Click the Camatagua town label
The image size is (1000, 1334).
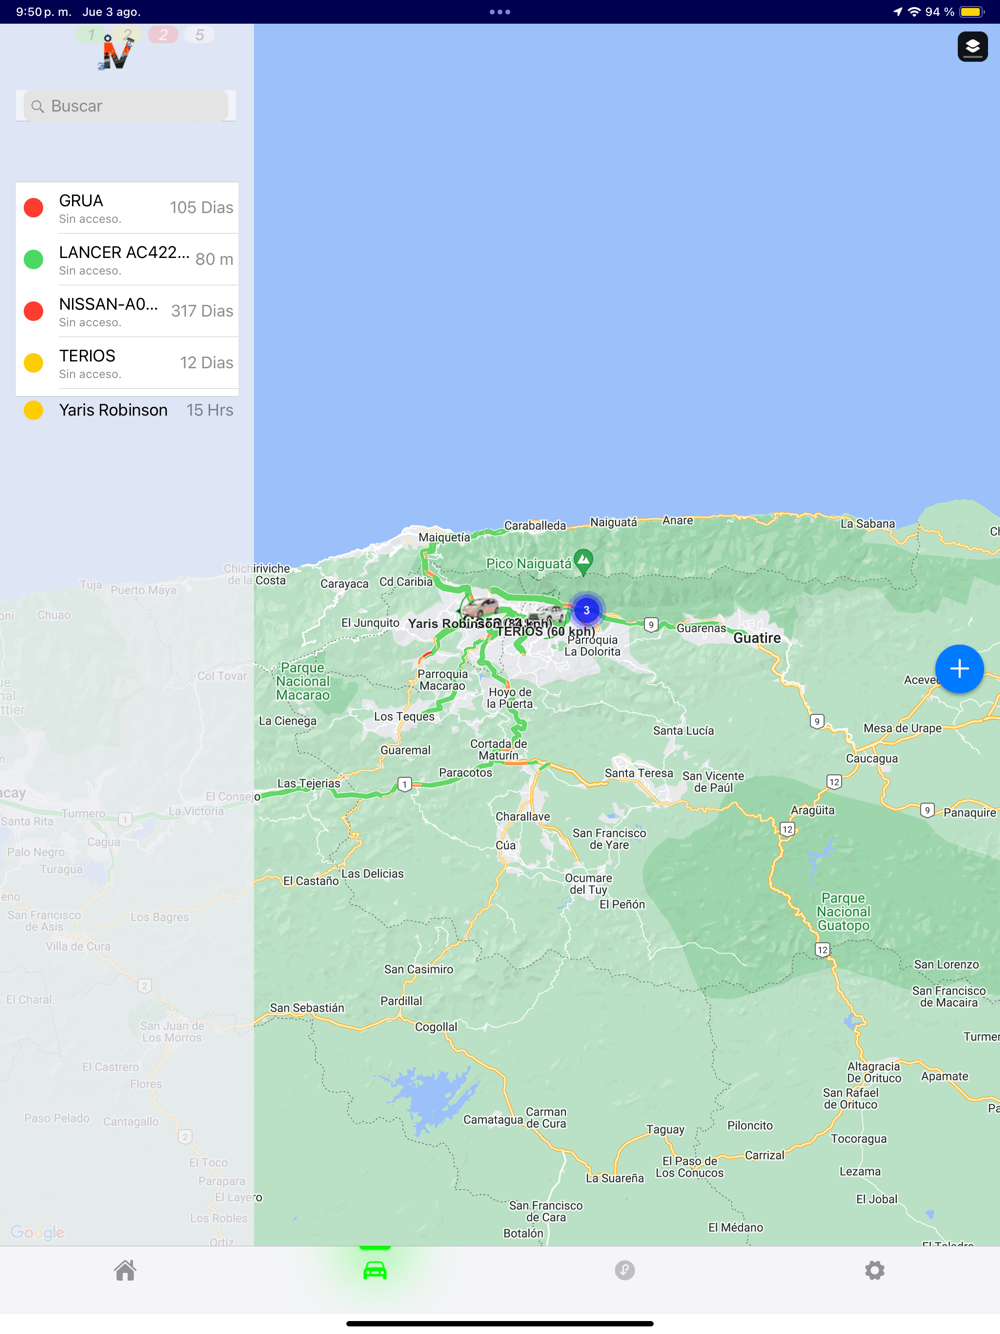[493, 1120]
